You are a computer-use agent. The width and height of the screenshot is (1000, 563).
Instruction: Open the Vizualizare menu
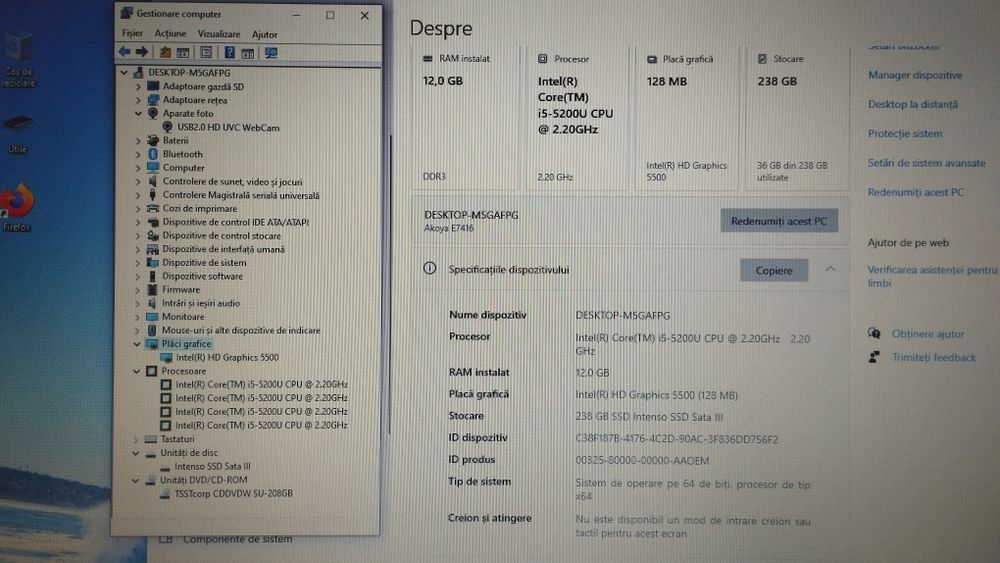click(x=219, y=34)
